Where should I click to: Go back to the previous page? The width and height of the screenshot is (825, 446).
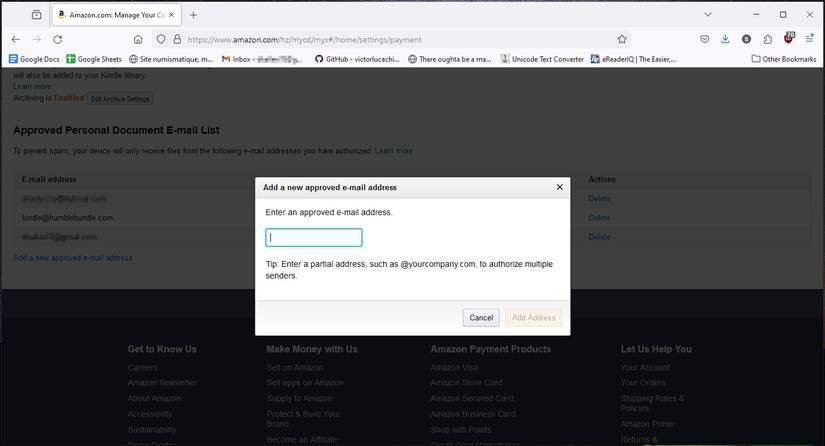coord(16,39)
